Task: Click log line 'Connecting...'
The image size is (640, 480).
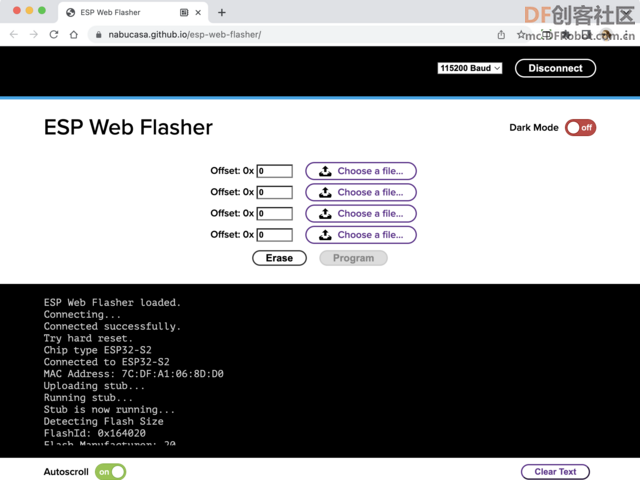Action: click(x=82, y=315)
